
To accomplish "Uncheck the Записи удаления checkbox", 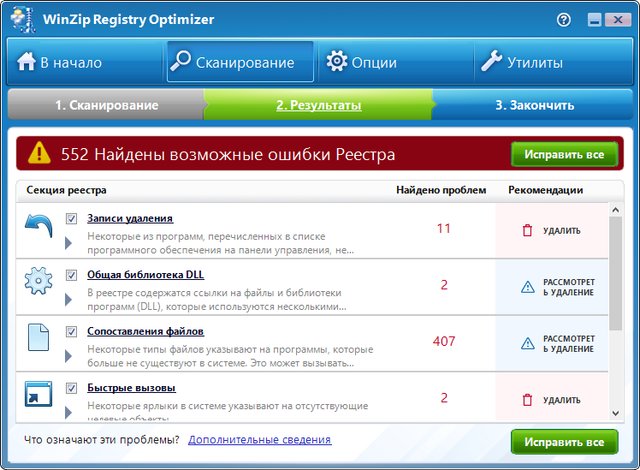I will (x=71, y=218).
